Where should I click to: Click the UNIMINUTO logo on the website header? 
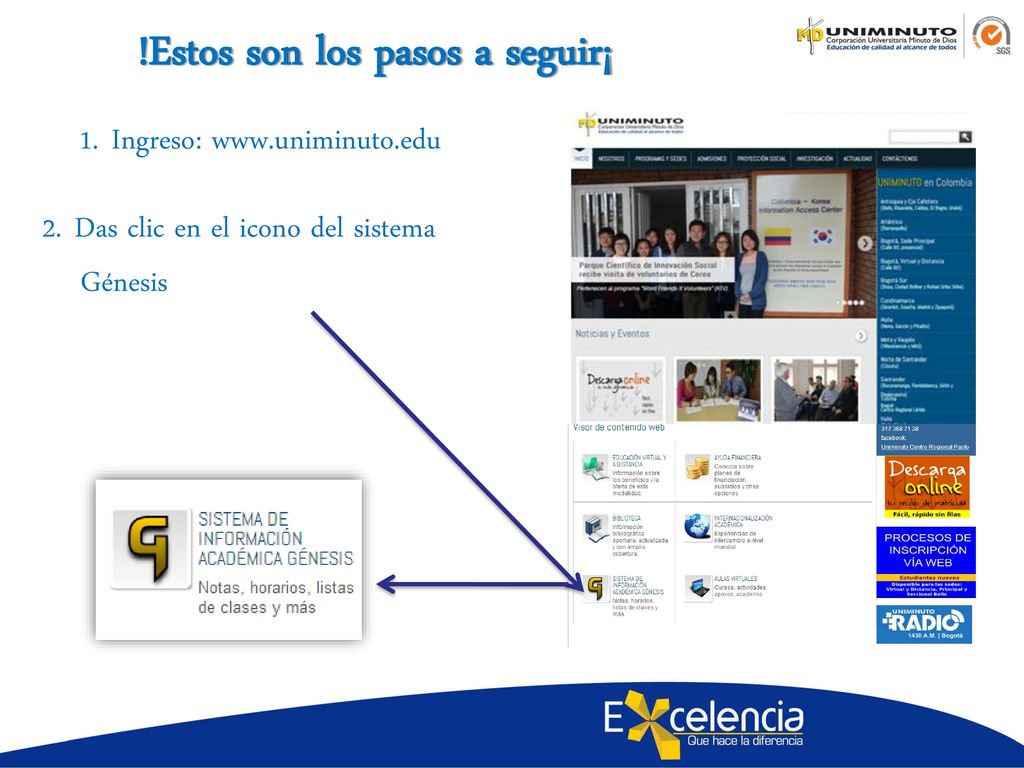click(631, 124)
